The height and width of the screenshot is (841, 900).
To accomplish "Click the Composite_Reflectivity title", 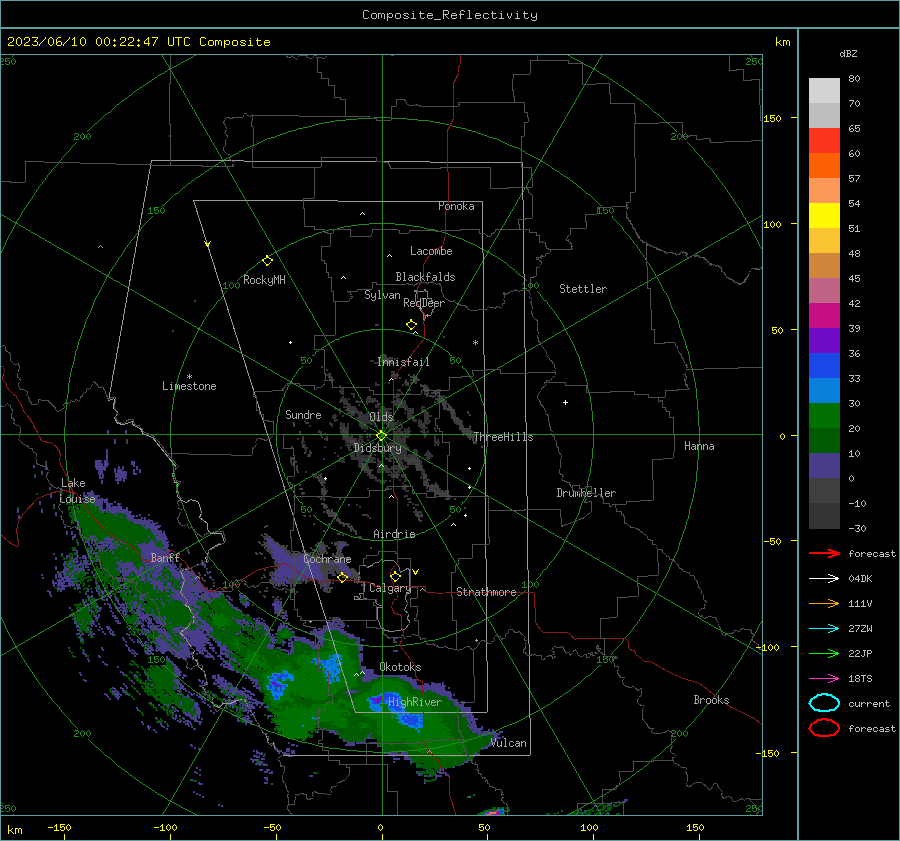I will [x=450, y=15].
